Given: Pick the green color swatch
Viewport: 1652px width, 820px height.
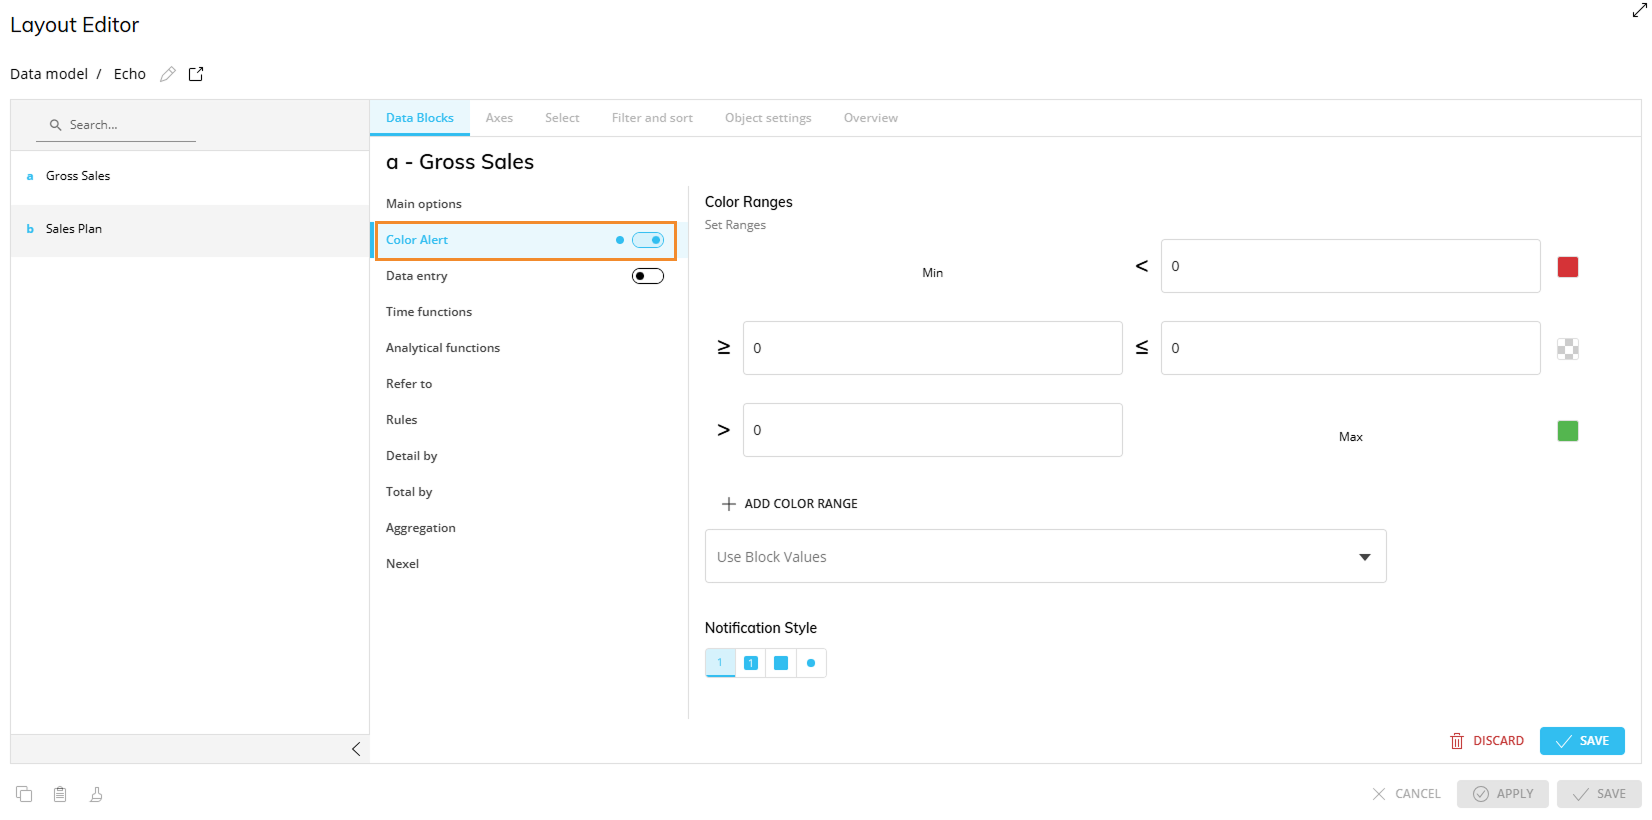Looking at the screenshot, I should pos(1568,431).
